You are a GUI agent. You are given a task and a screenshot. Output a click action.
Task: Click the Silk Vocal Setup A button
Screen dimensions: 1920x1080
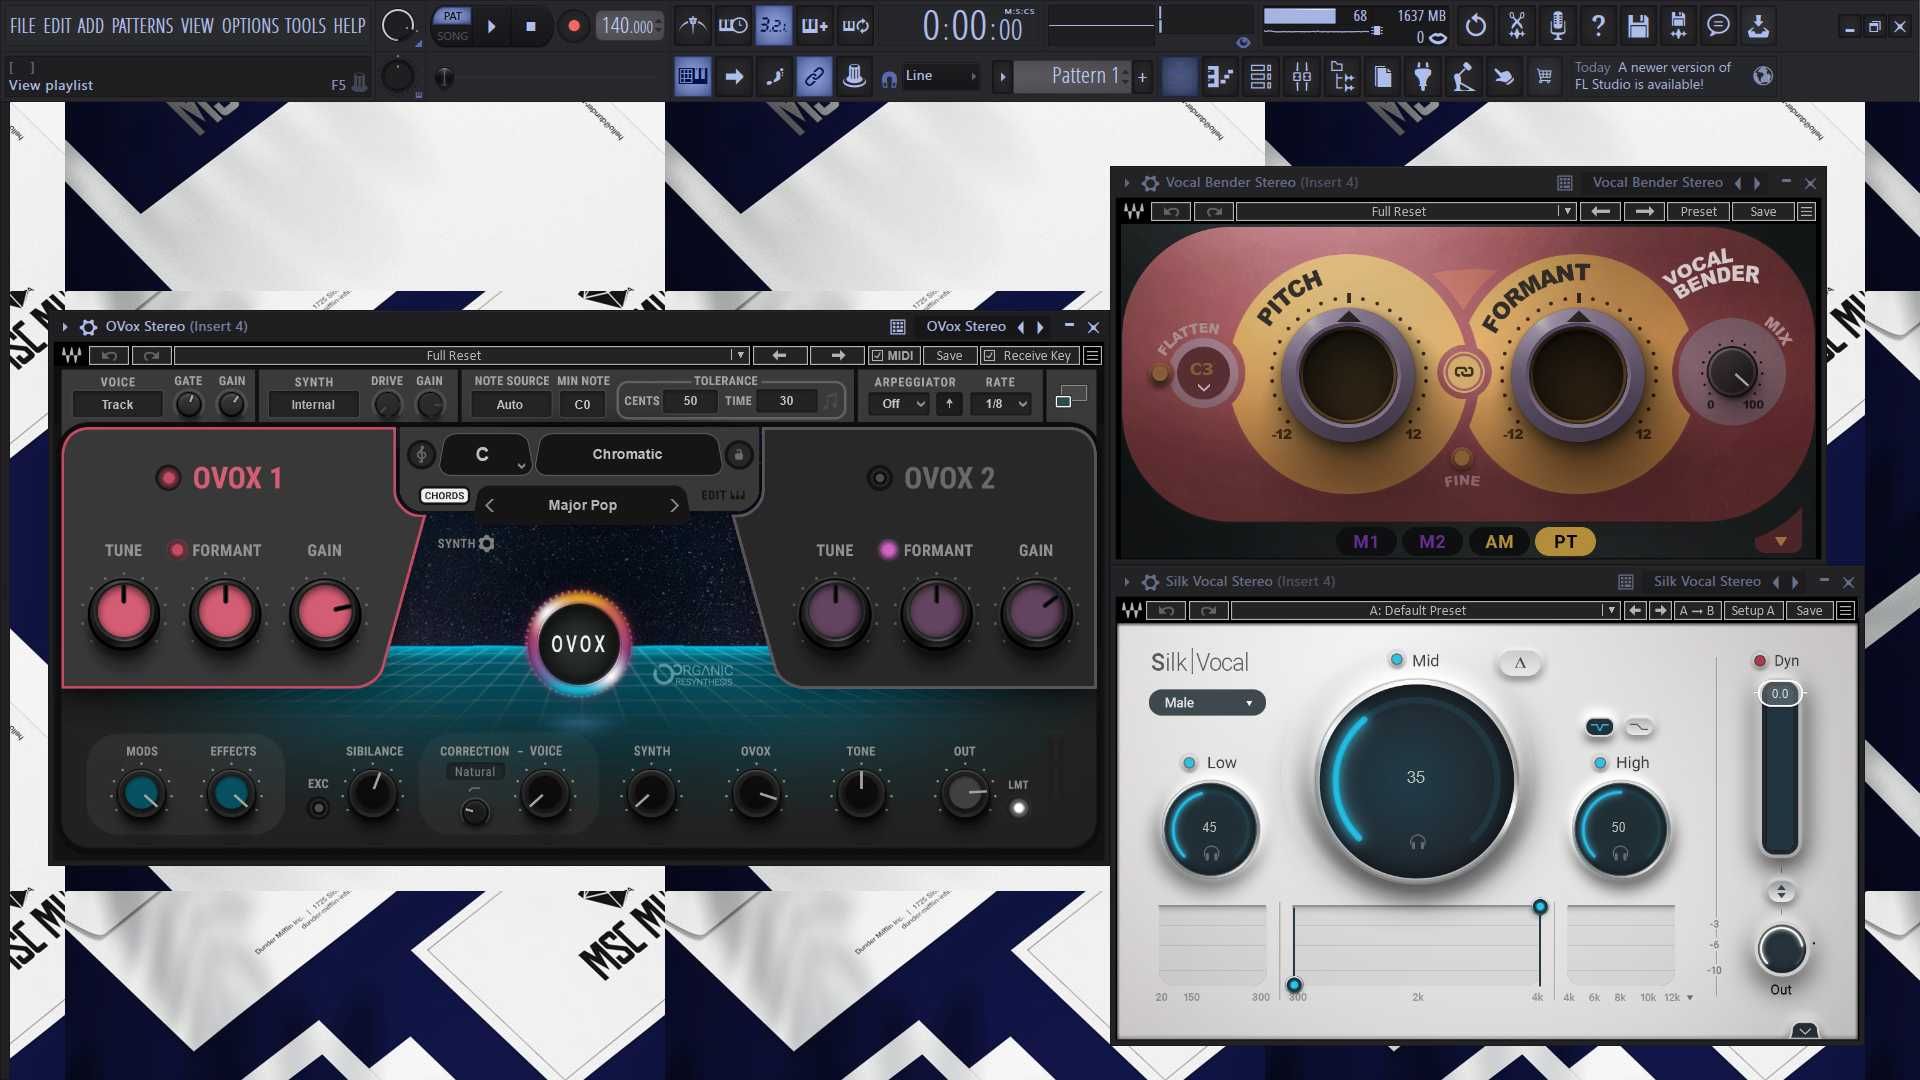[1752, 611]
